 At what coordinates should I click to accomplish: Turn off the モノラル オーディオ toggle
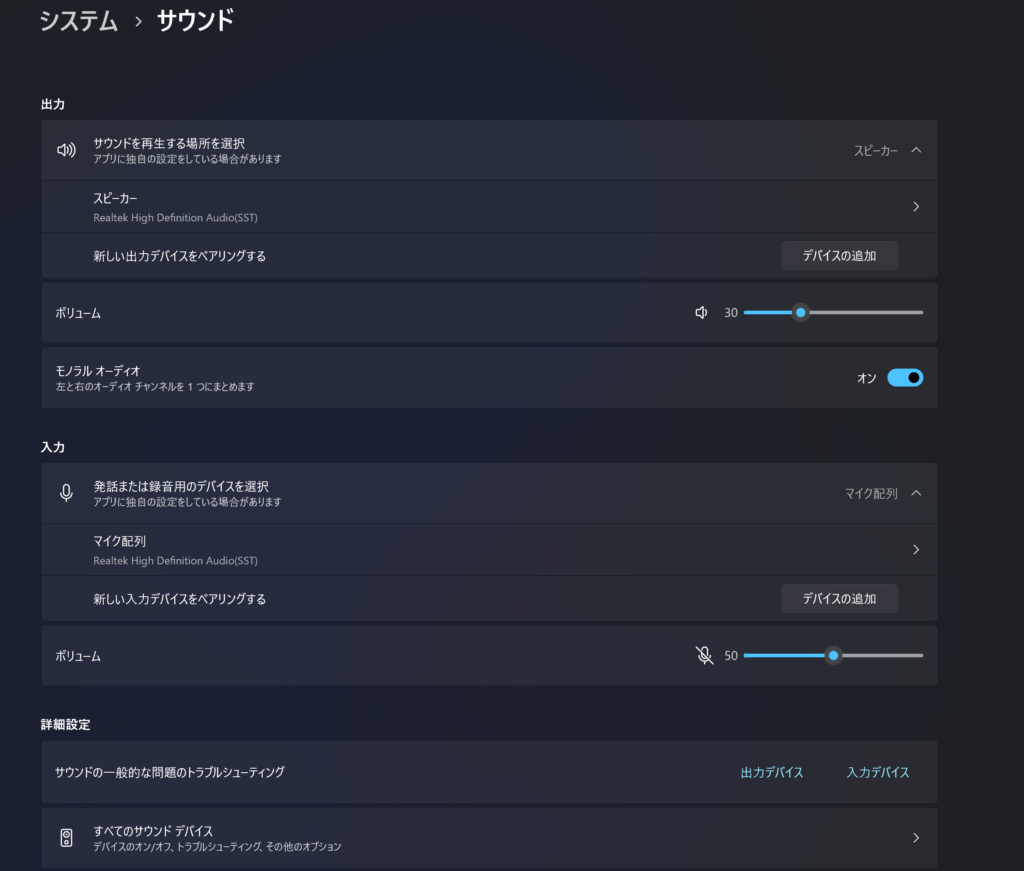point(905,377)
